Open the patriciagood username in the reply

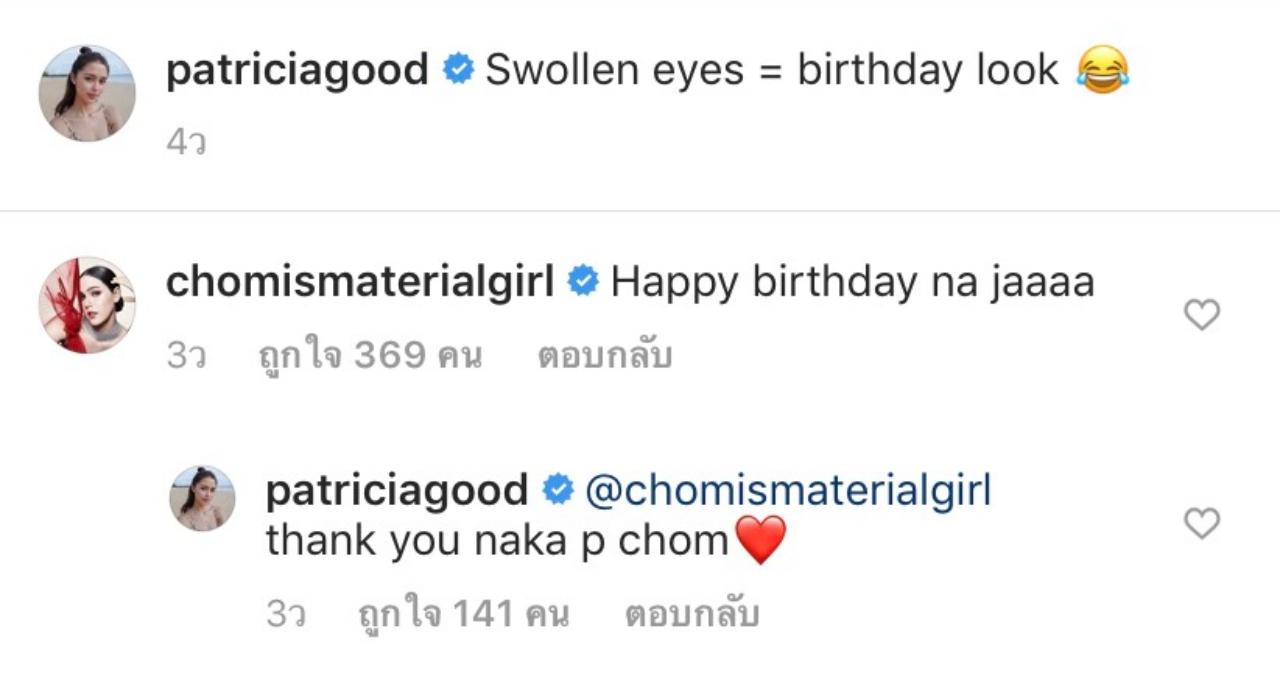397,490
